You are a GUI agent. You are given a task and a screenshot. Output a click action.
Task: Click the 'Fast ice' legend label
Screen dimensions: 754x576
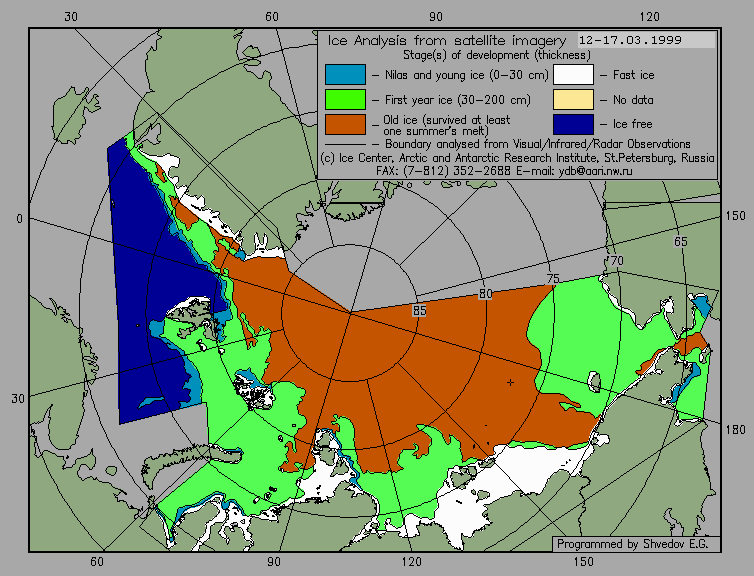coord(633,75)
